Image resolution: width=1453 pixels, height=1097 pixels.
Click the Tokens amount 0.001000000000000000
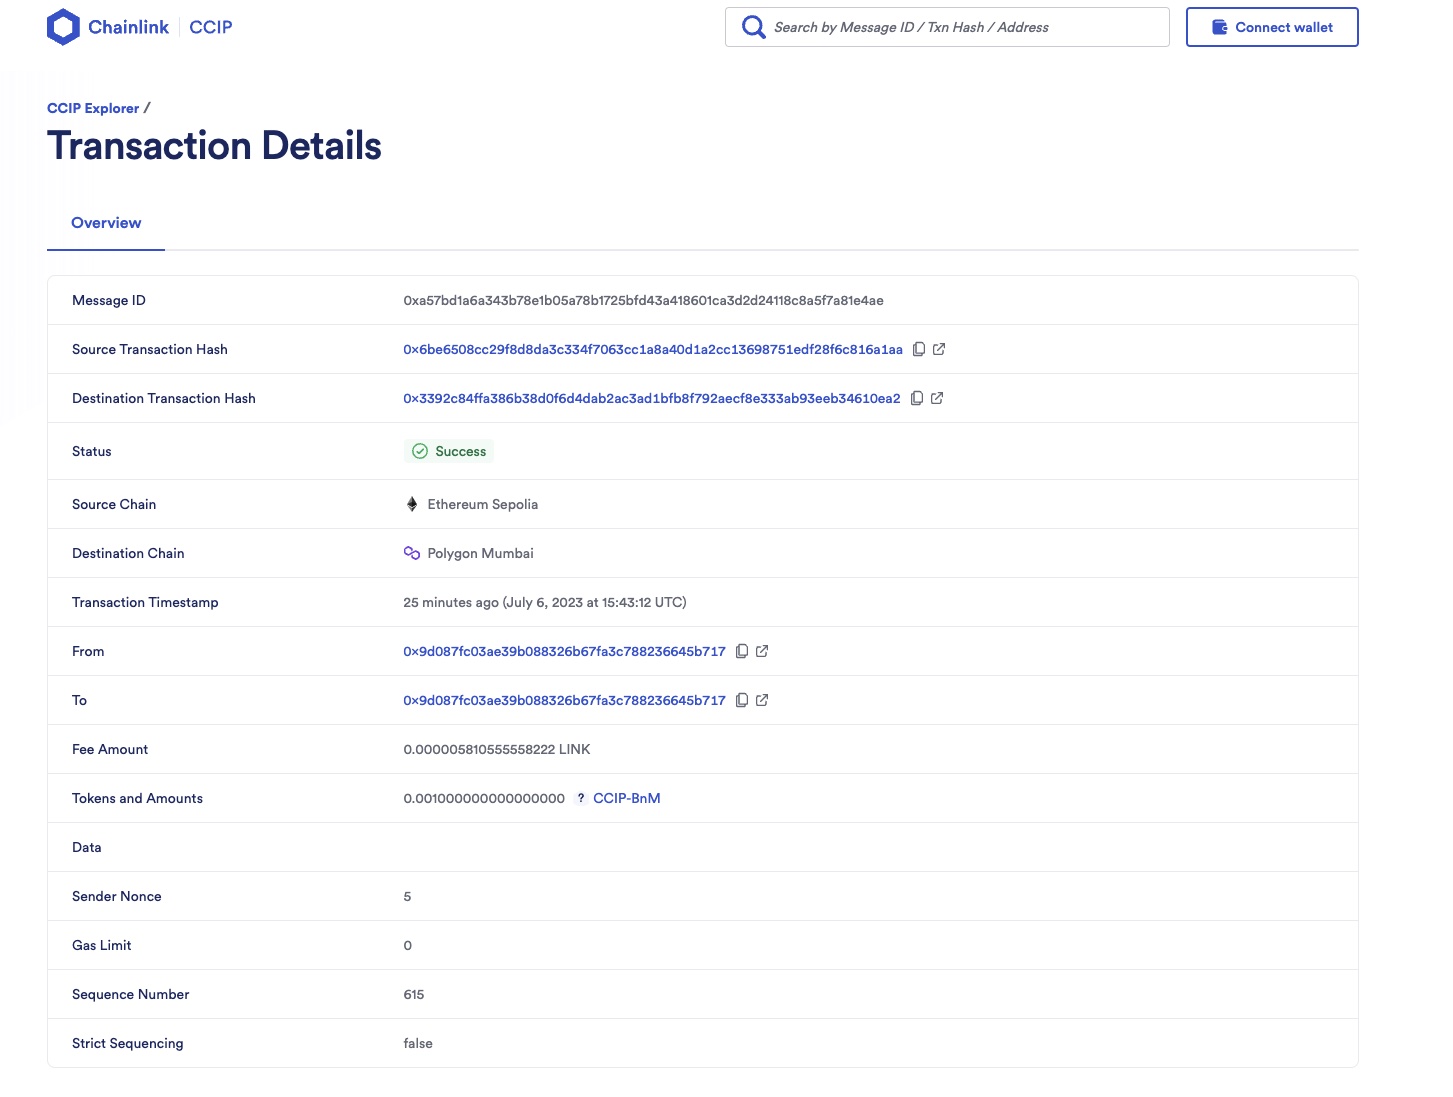tap(484, 798)
